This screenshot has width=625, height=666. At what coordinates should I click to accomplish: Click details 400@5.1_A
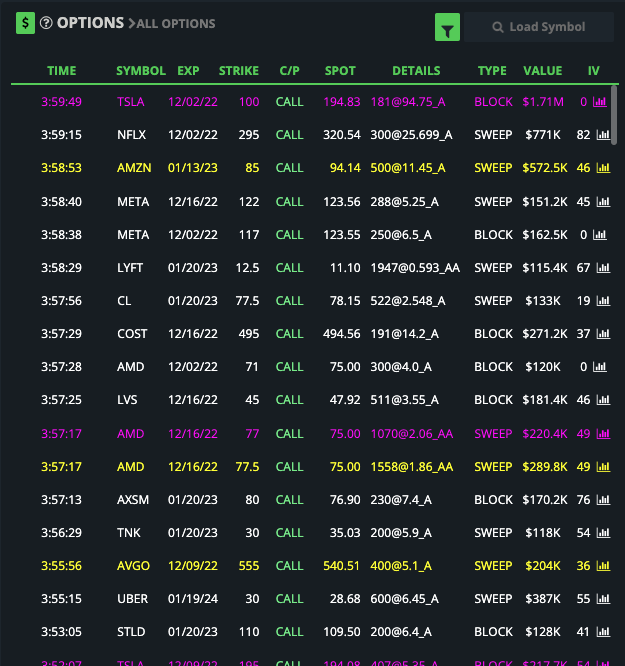click(x=401, y=566)
